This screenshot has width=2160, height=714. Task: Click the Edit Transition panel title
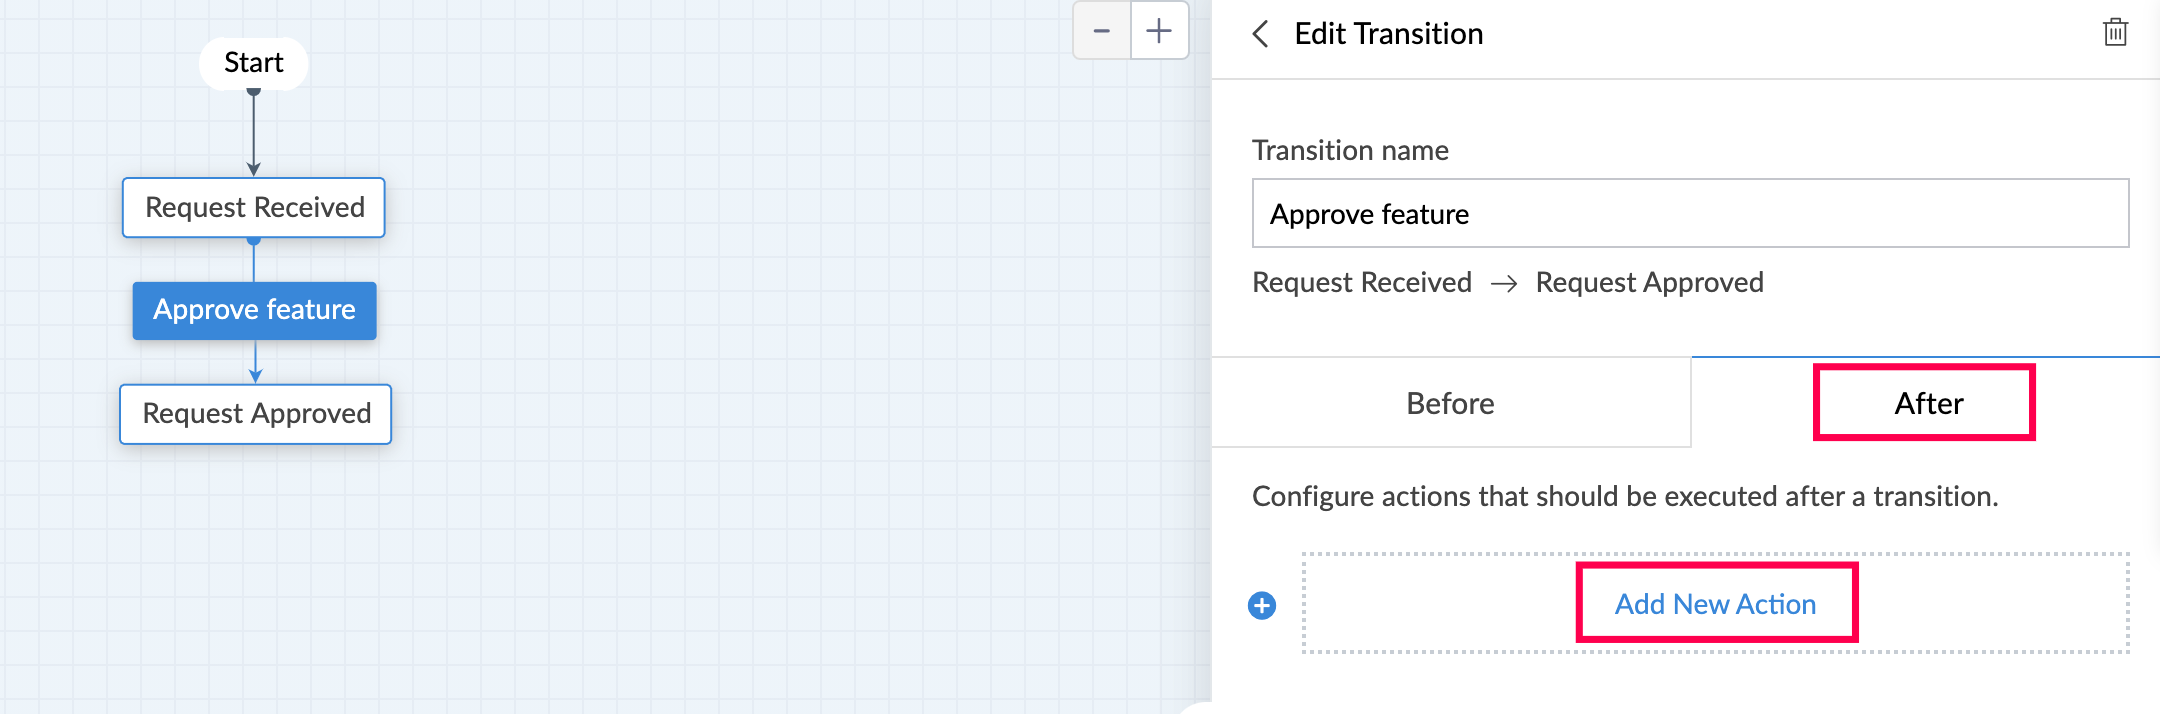1388,34
